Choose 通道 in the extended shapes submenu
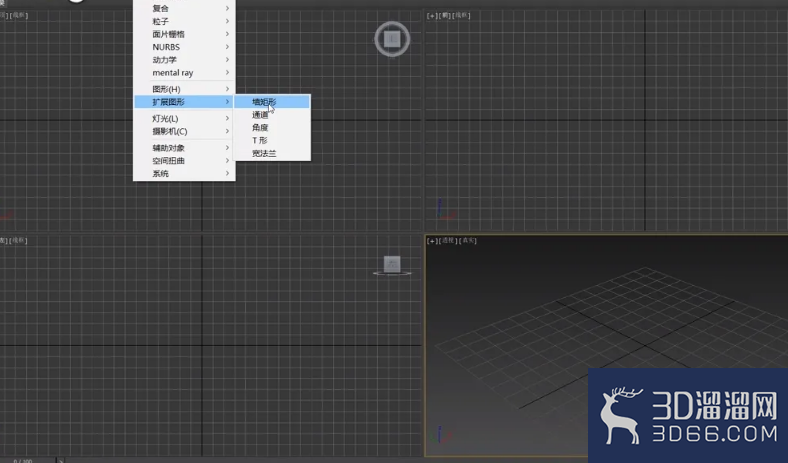This screenshot has height=463, width=788. (x=272, y=115)
